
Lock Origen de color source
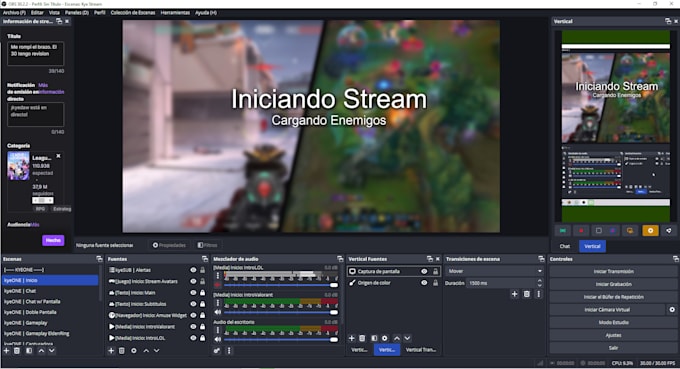click(x=435, y=283)
